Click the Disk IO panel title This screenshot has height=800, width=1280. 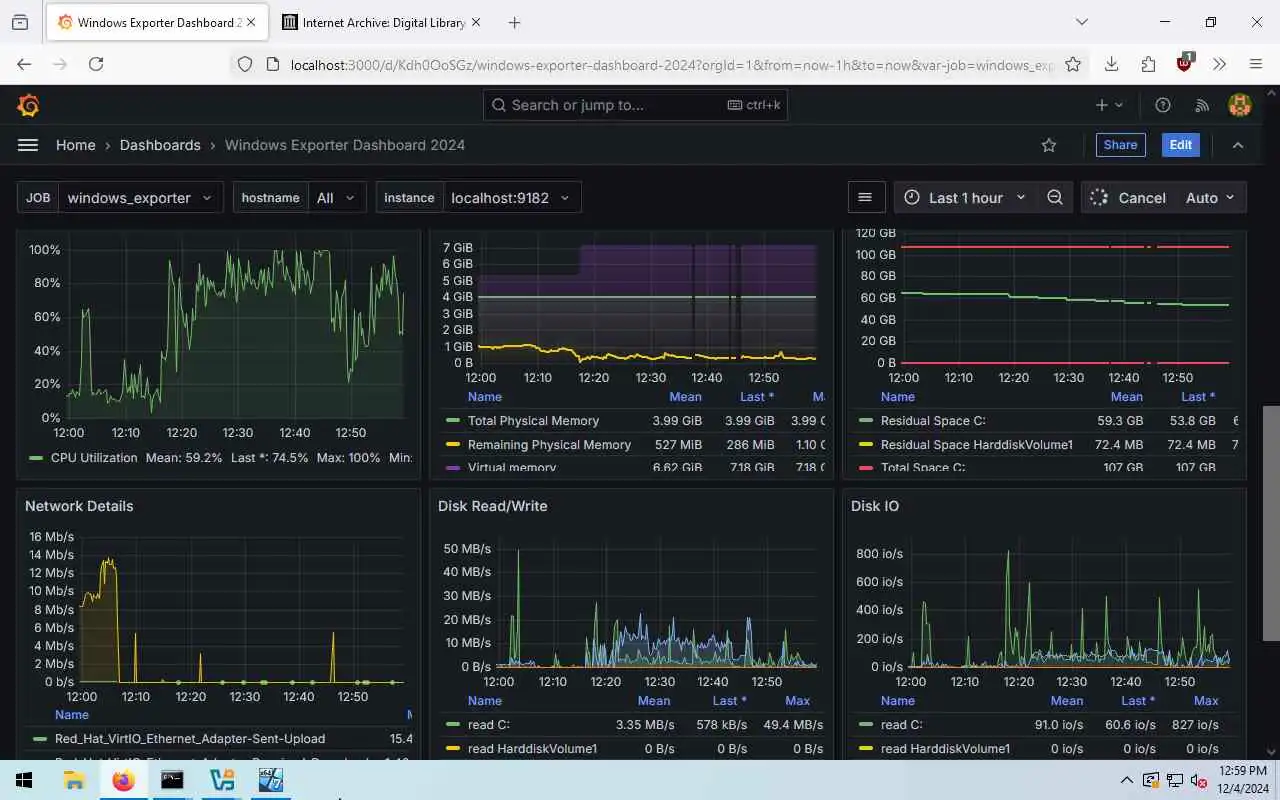click(875, 506)
